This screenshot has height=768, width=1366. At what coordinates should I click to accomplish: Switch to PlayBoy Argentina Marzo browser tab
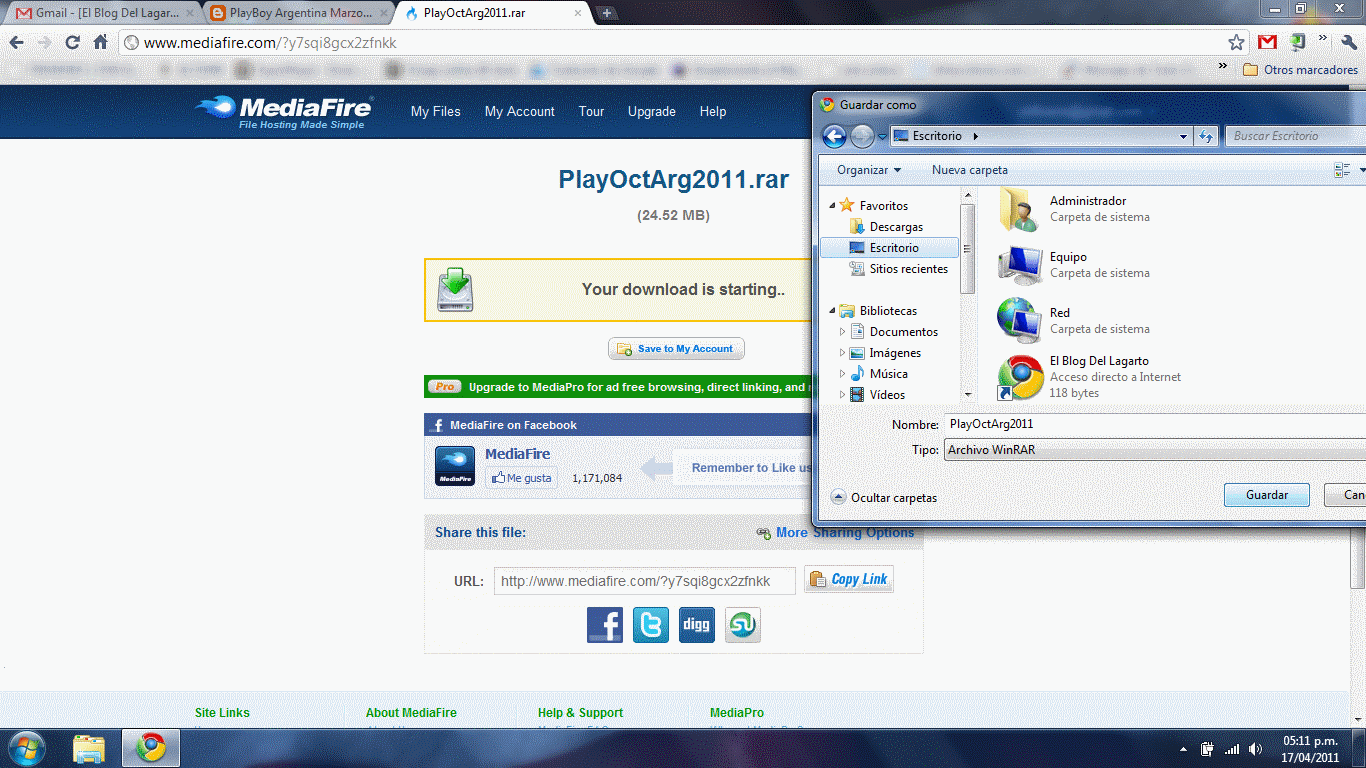297,13
